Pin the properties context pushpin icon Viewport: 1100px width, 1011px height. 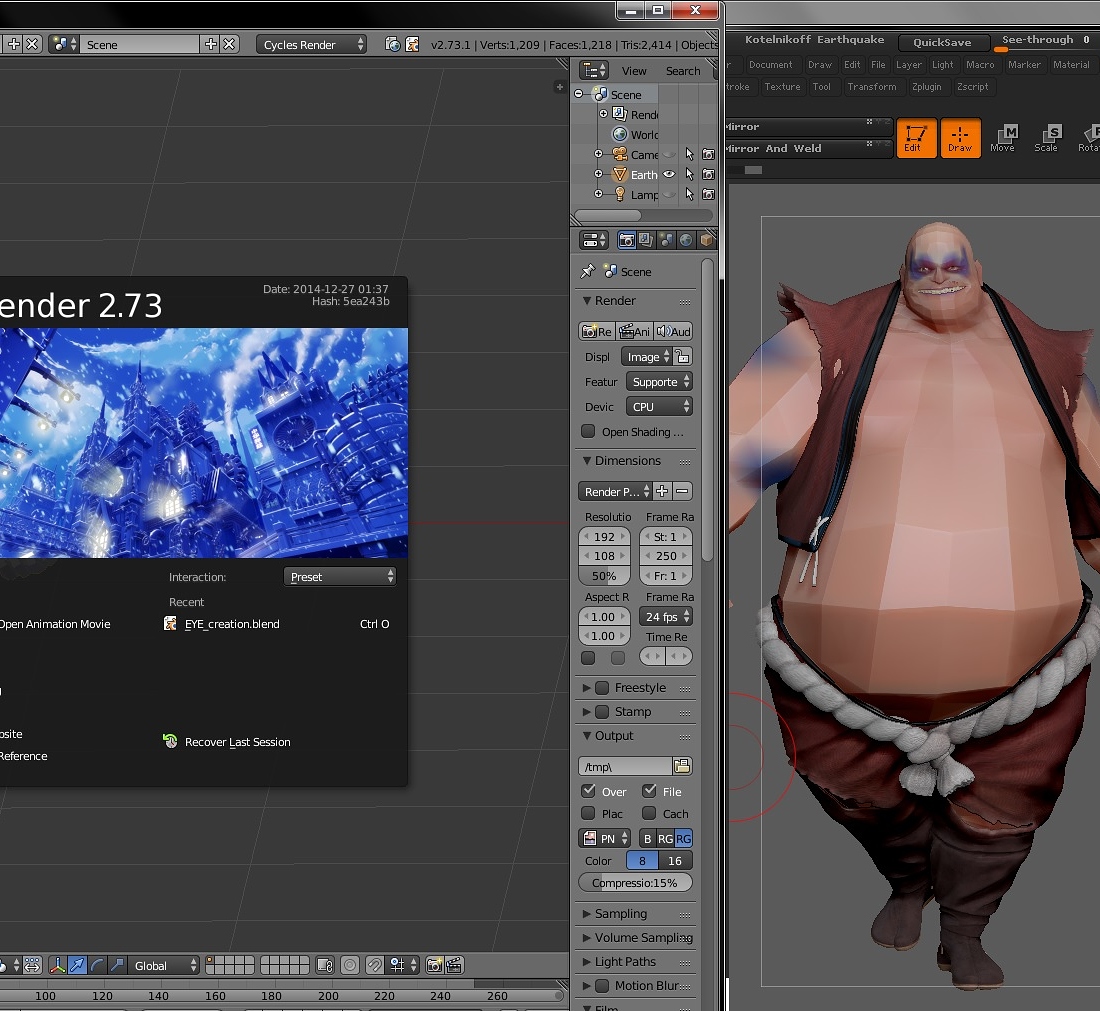[588, 271]
